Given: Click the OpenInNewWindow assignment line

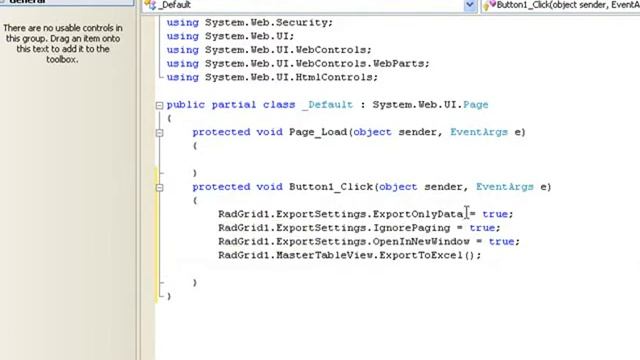Looking at the screenshot, I should point(369,241).
